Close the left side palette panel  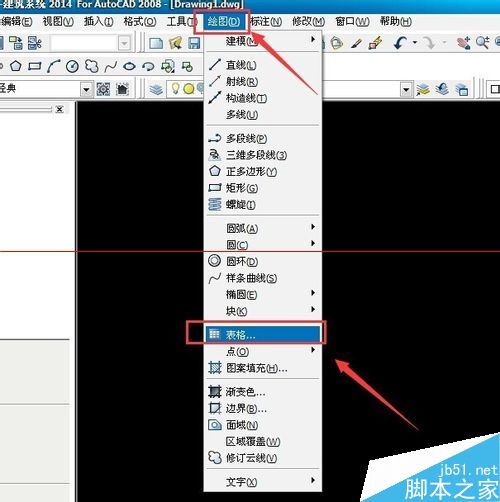tap(59, 109)
